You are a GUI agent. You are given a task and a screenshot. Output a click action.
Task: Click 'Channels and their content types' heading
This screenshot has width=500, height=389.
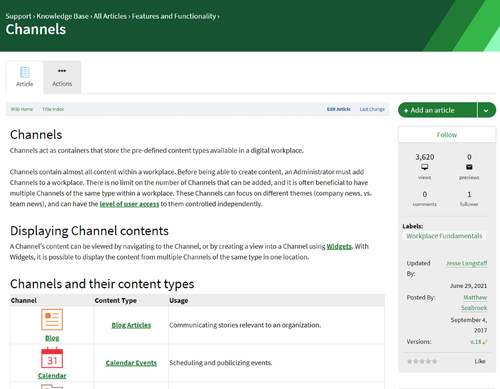click(102, 284)
